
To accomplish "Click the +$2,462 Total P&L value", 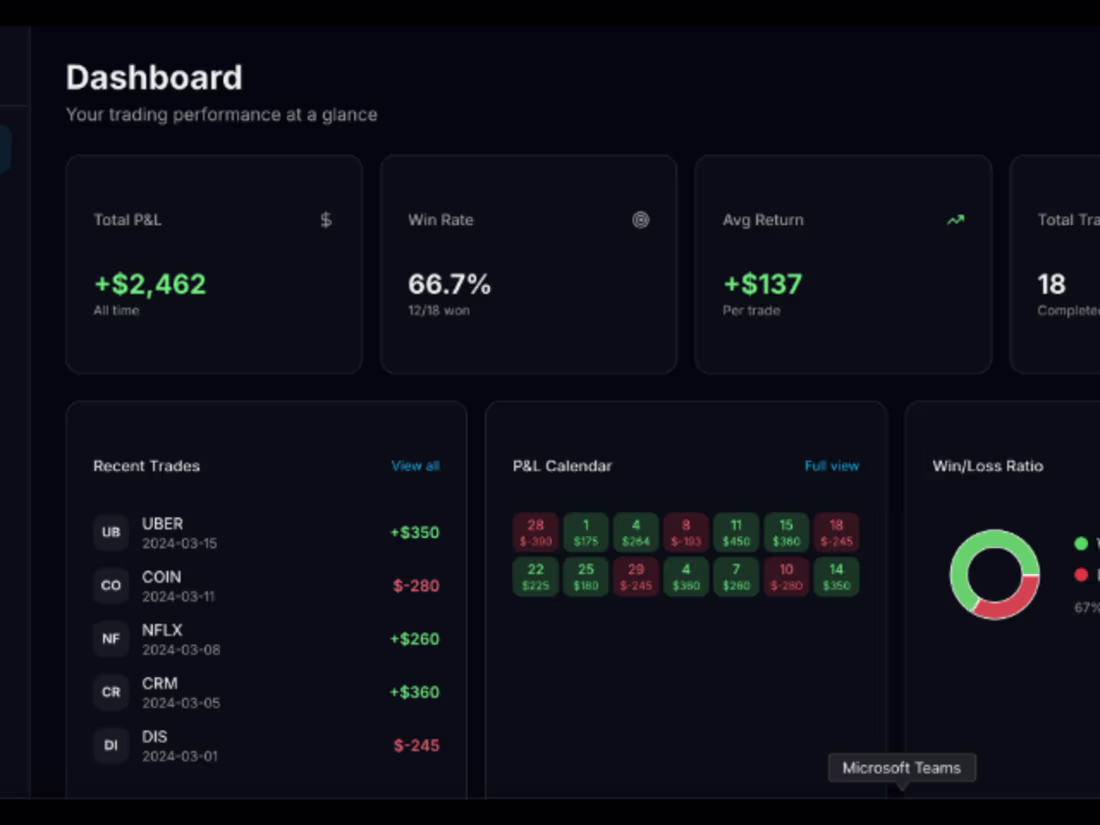I will point(150,284).
